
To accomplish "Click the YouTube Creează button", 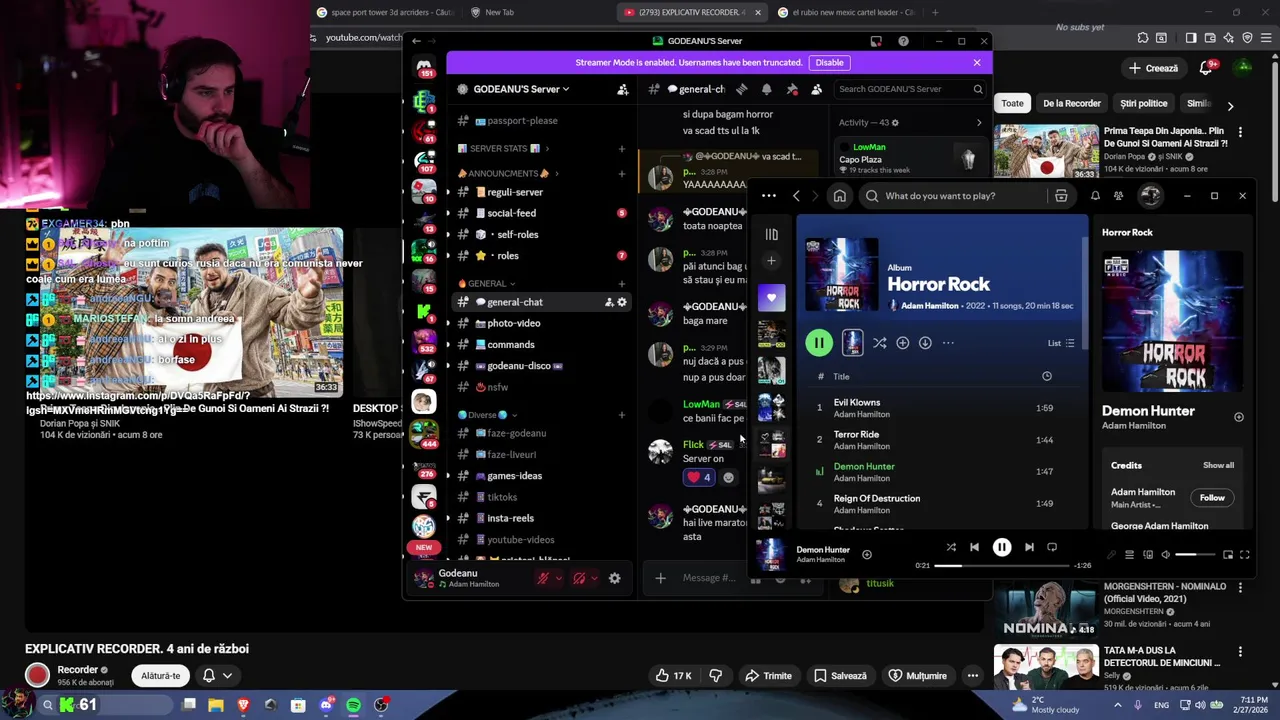I will pos(1153,68).
